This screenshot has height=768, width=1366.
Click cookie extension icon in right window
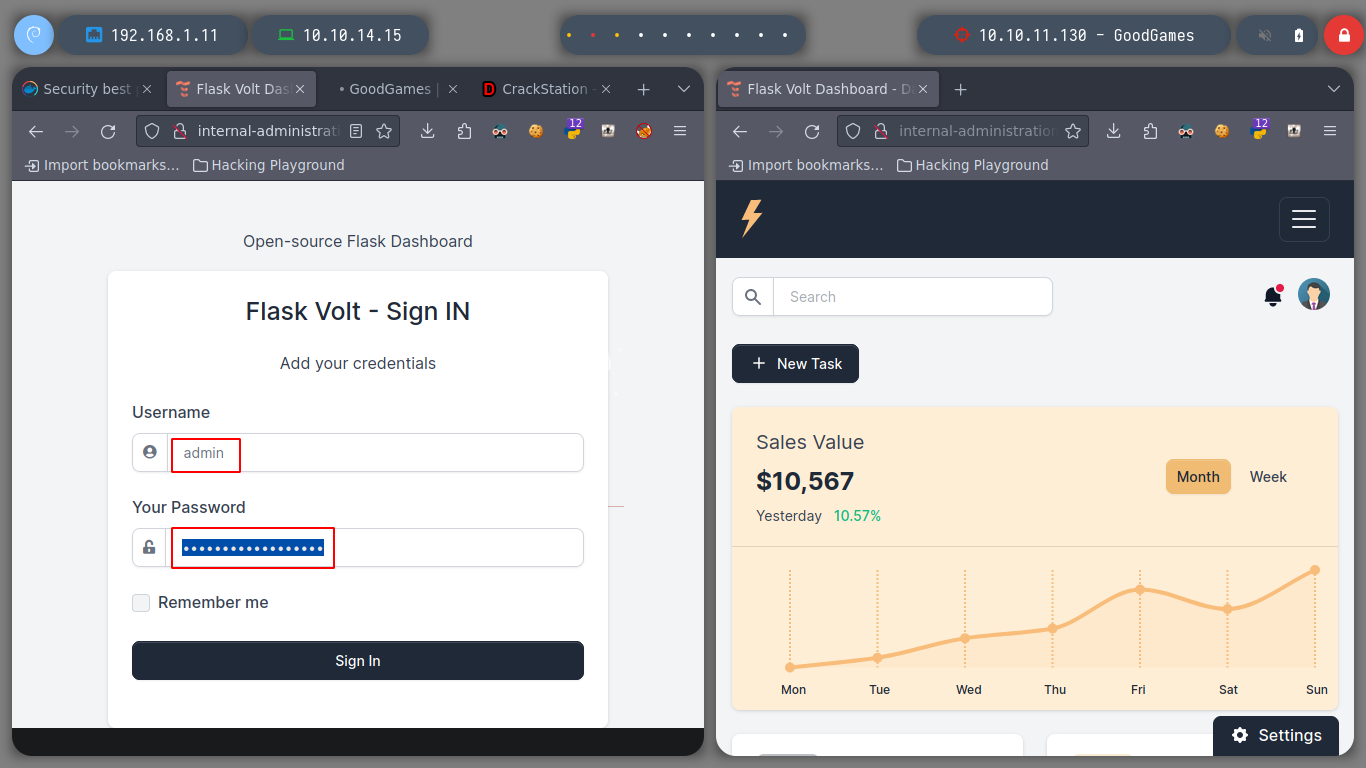1222,131
